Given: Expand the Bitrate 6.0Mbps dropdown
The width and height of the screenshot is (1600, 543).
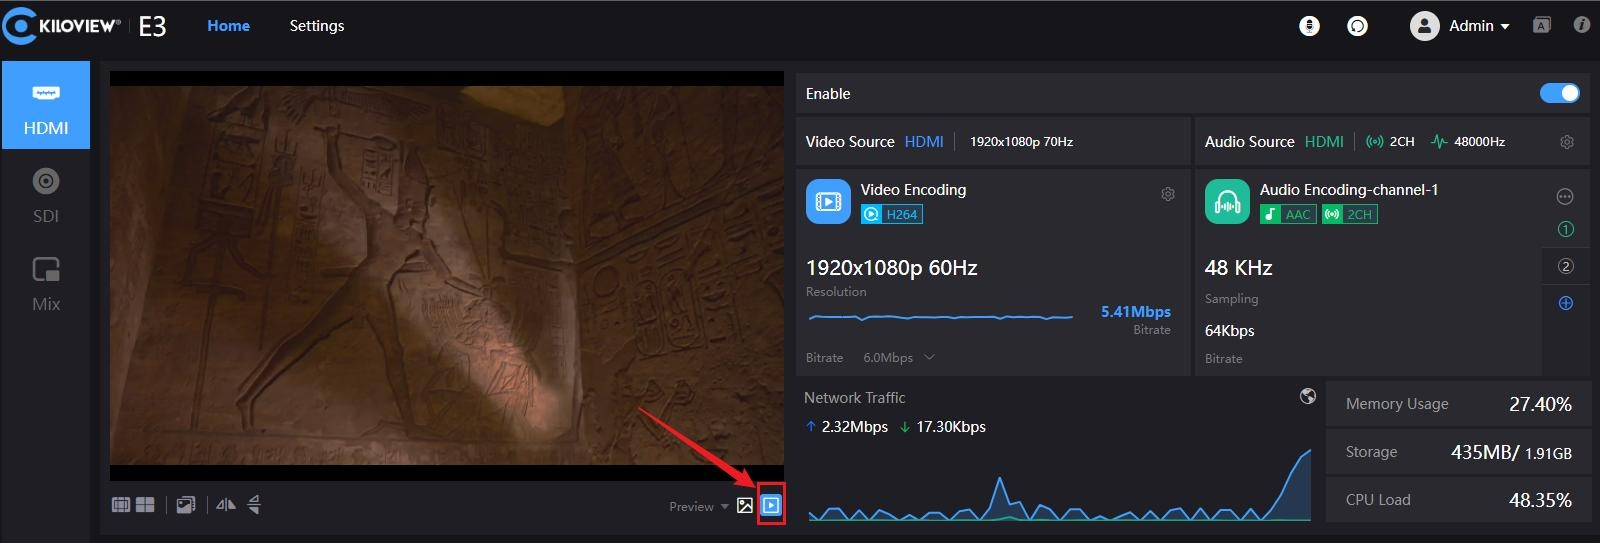Looking at the screenshot, I should 898,358.
